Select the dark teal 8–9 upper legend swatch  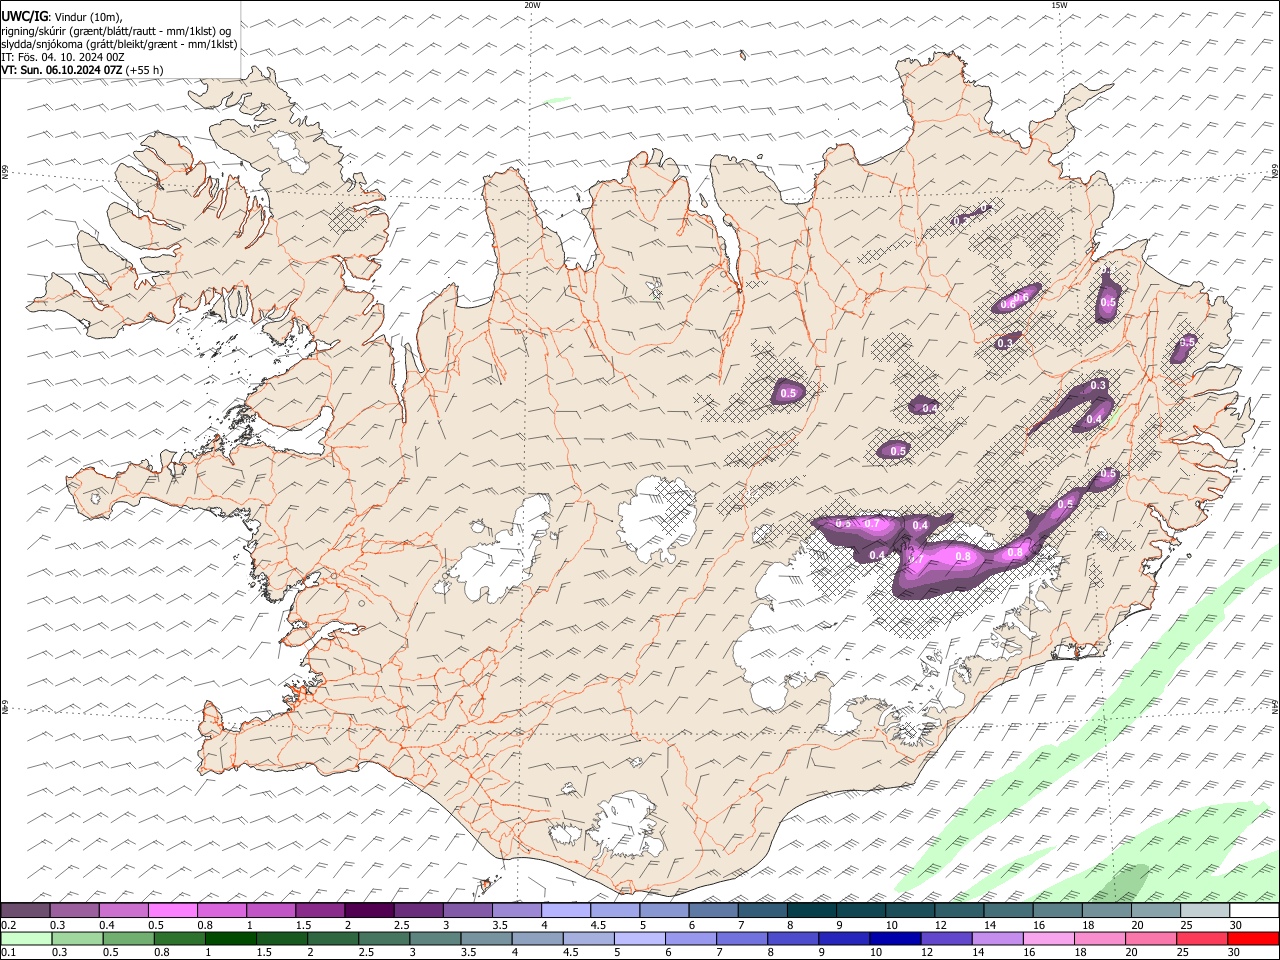coord(811,911)
